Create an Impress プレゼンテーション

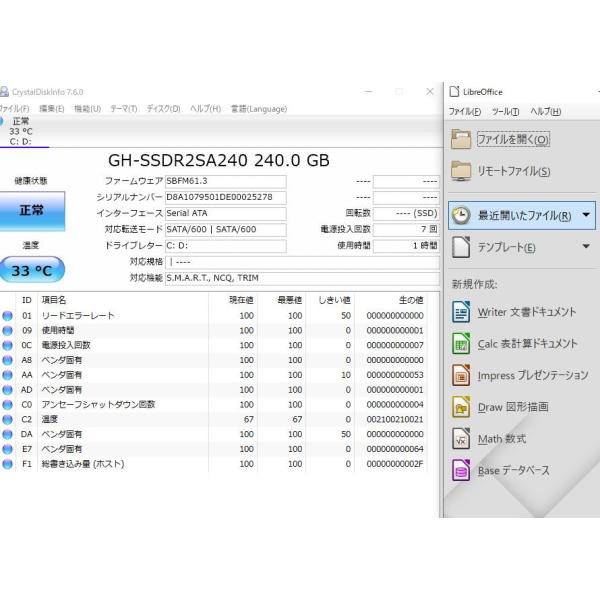click(x=533, y=376)
